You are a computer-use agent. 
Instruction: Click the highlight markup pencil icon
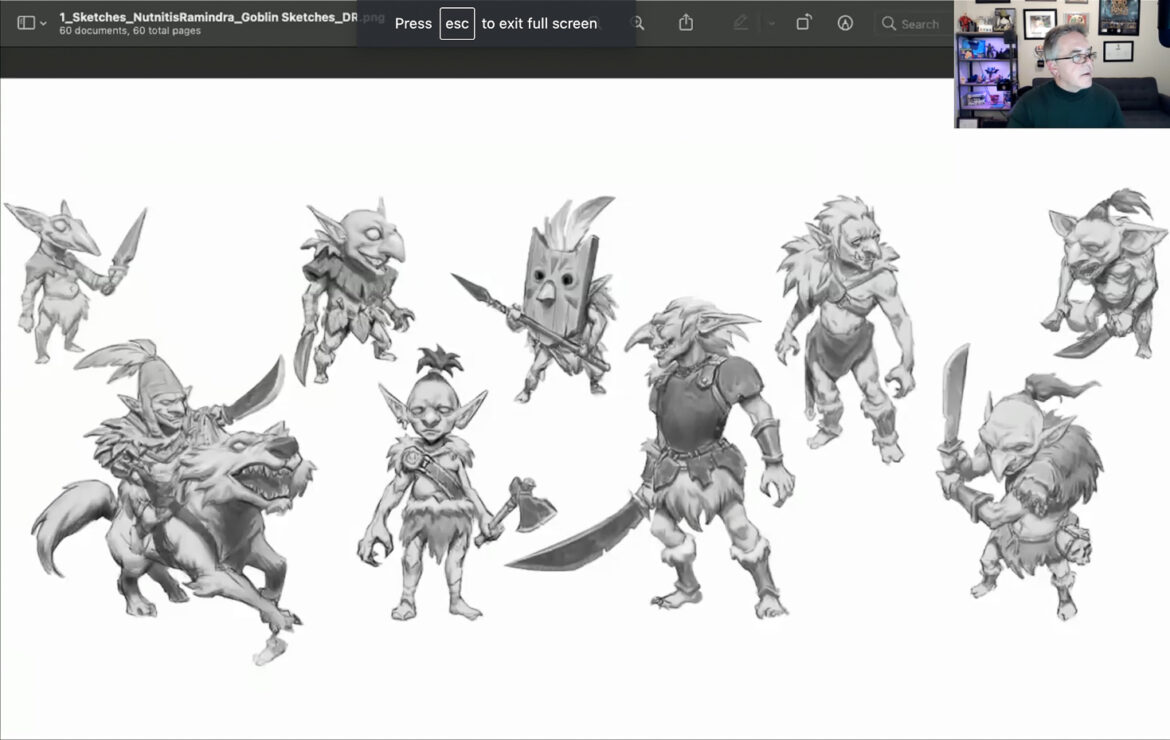(742, 23)
